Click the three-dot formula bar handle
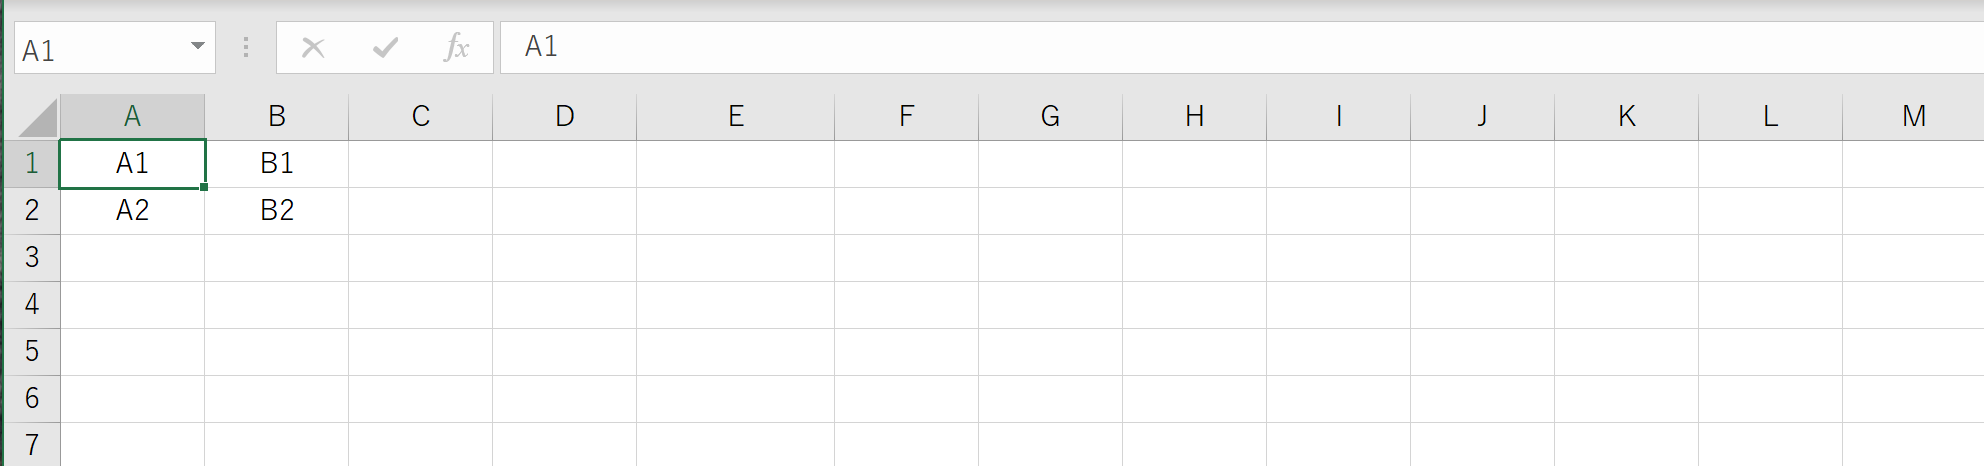 [246, 47]
